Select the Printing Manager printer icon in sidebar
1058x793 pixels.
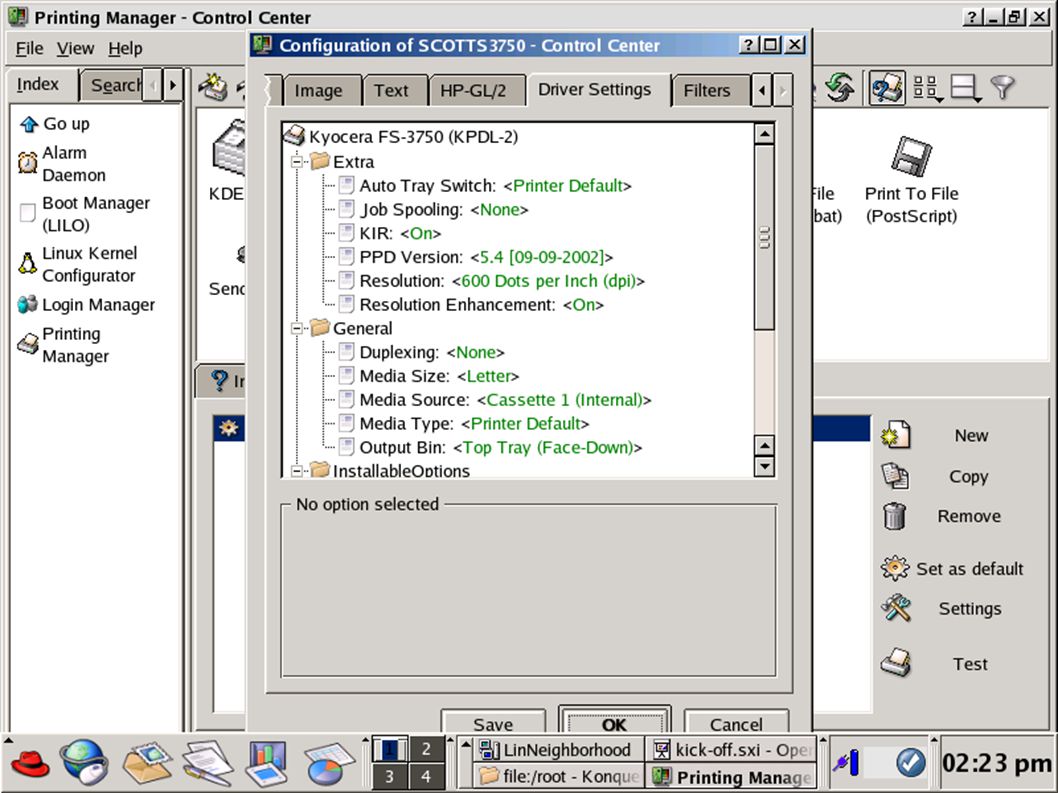28,344
